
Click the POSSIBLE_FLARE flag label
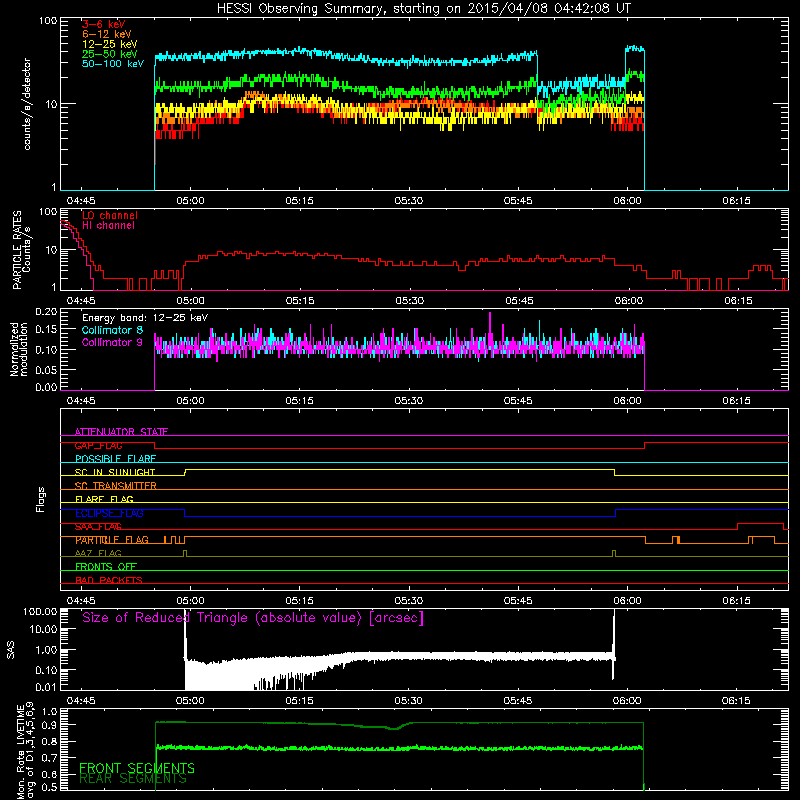pos(115,459)
